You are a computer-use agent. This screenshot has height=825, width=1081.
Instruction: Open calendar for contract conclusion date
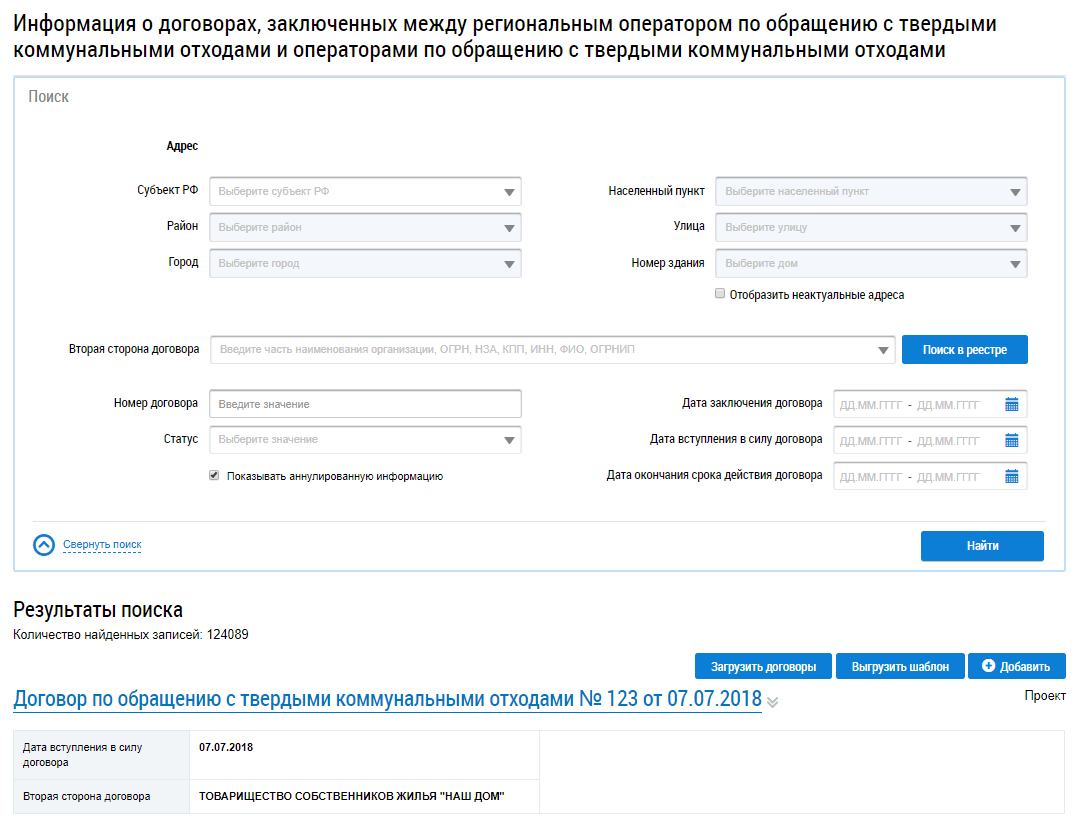[x=1011, y=405]
